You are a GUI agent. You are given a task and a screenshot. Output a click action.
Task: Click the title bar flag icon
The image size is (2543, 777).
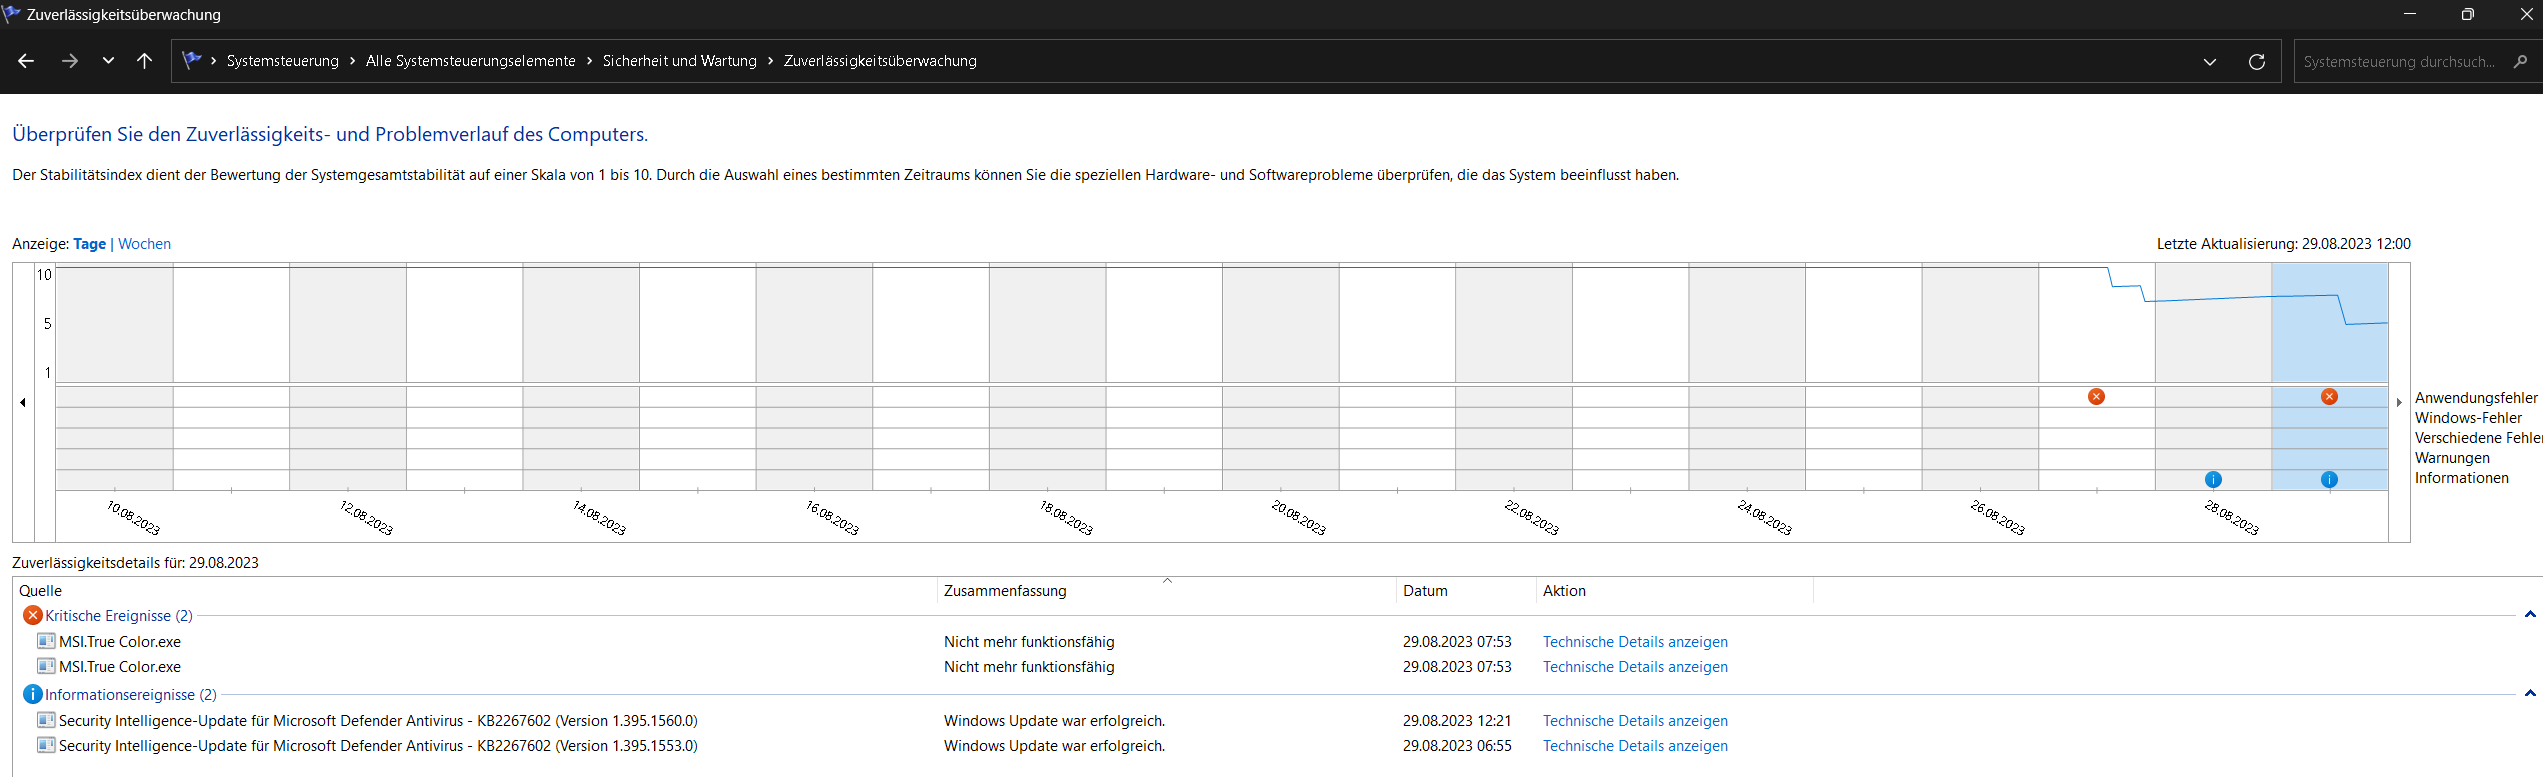coord(11,13)
